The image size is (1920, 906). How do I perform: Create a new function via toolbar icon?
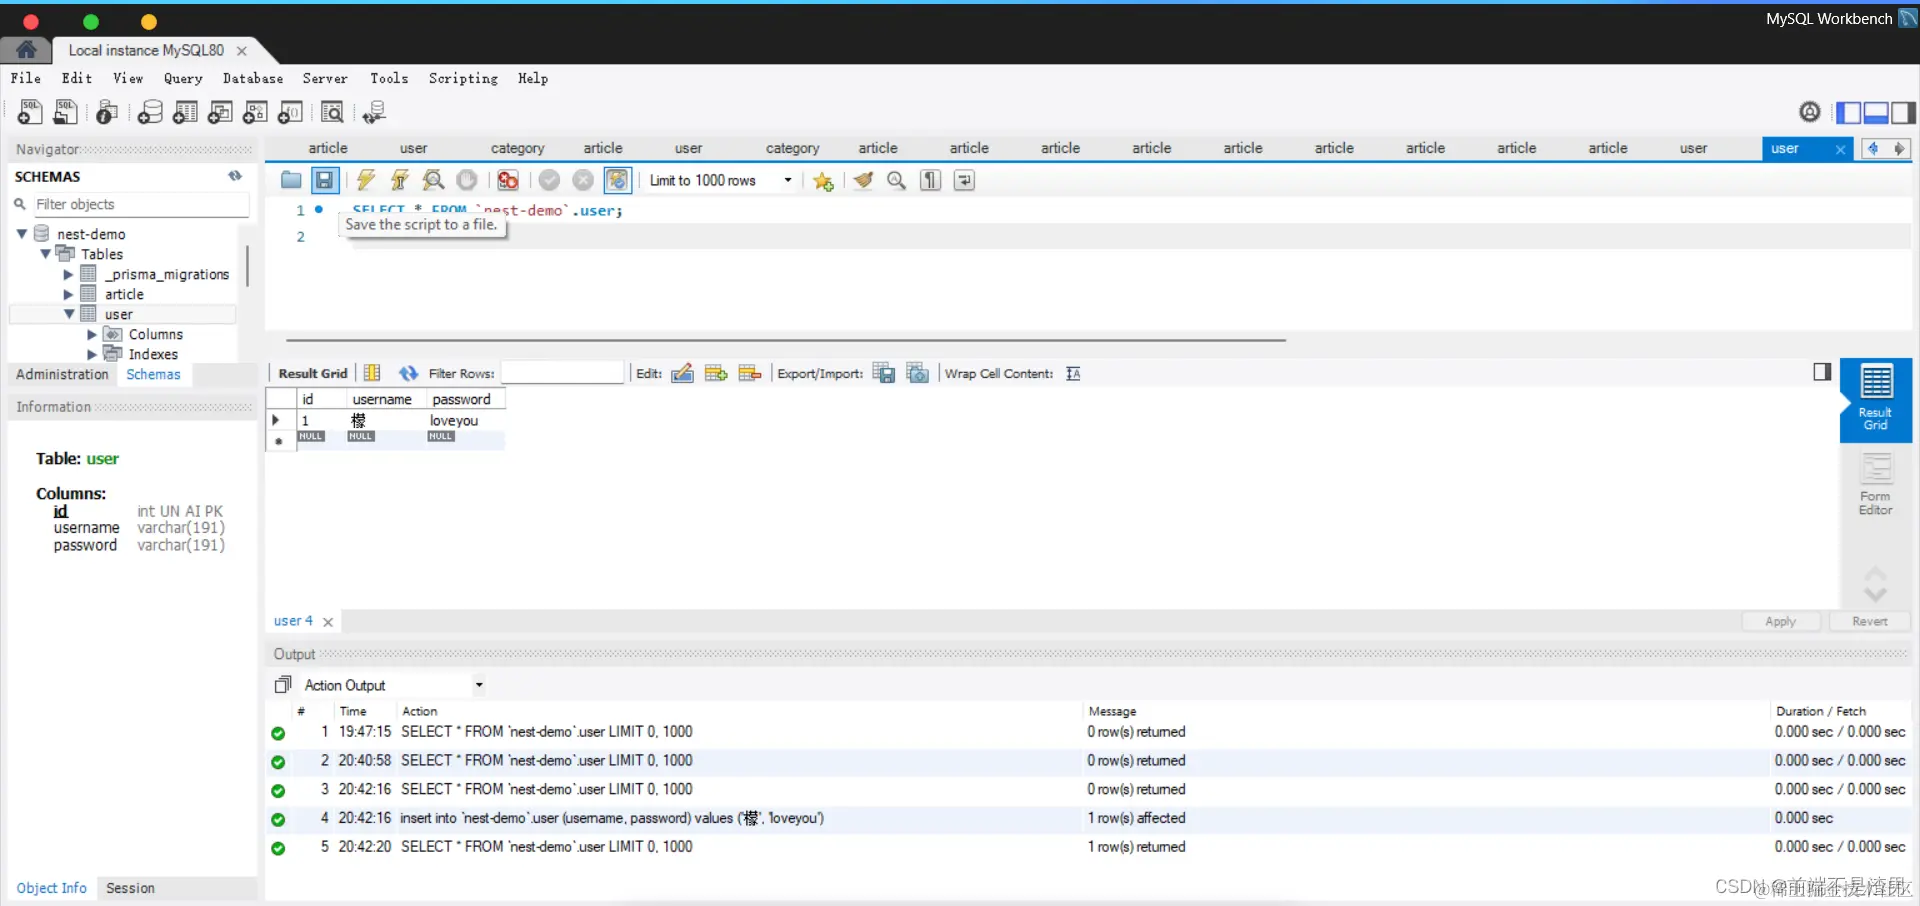tap(290, 112)
